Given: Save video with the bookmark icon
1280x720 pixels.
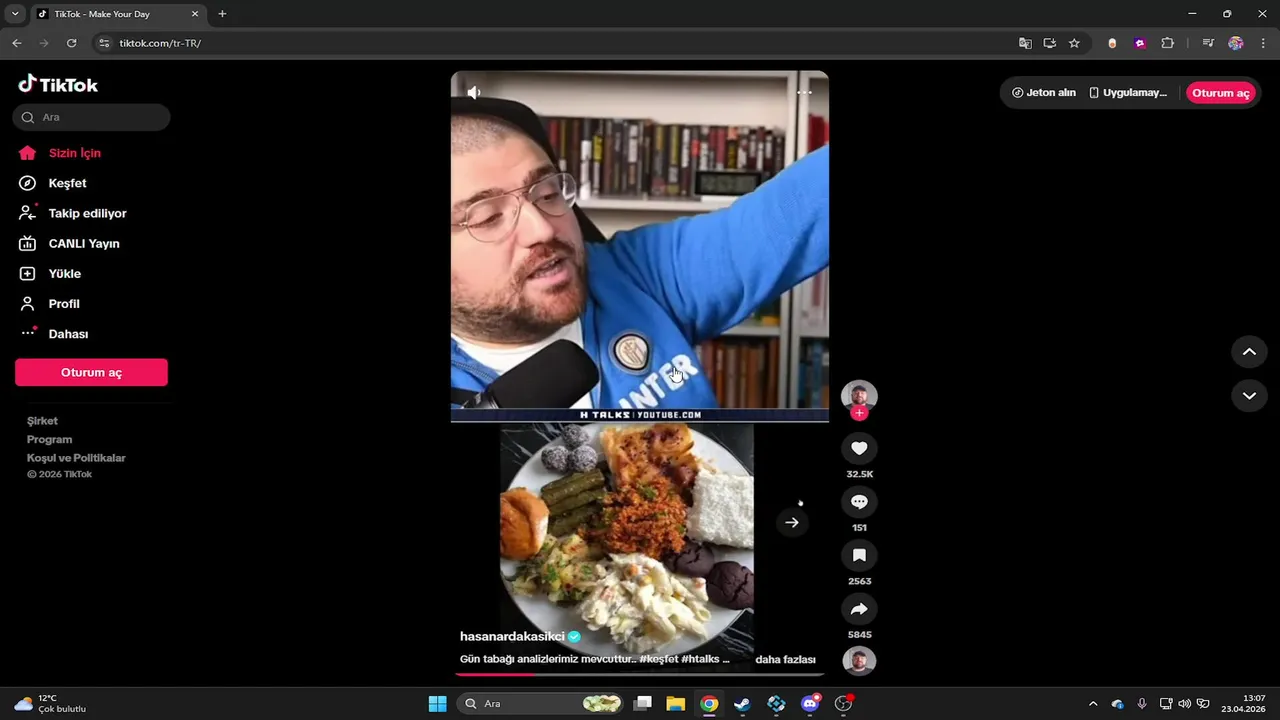Looking at the screenshot, I should point(859,555).
